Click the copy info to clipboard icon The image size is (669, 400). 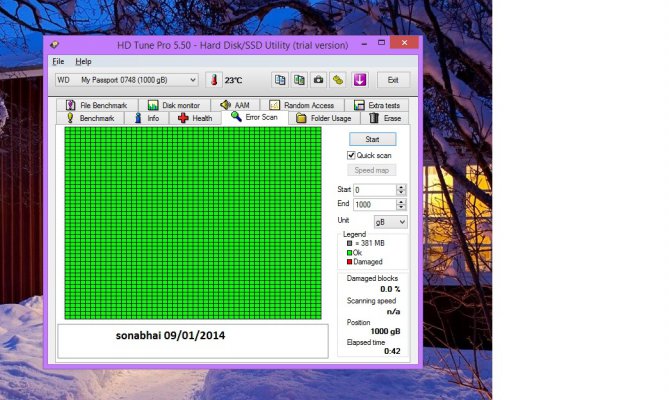click(x=280, y=80)
